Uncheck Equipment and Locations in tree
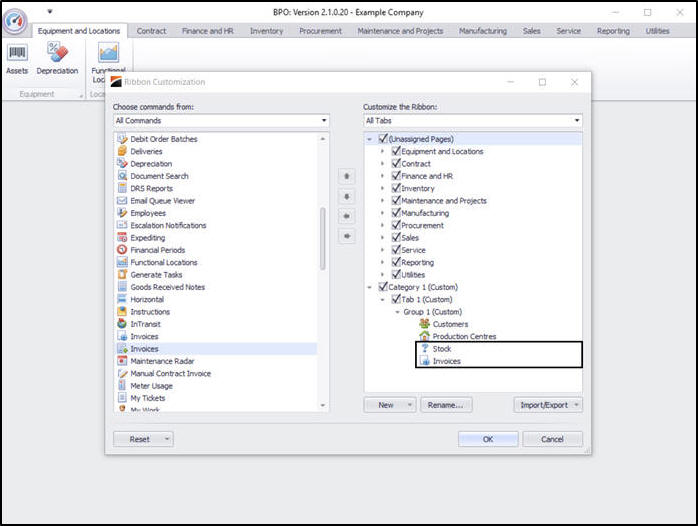 [x=396, y=151]
